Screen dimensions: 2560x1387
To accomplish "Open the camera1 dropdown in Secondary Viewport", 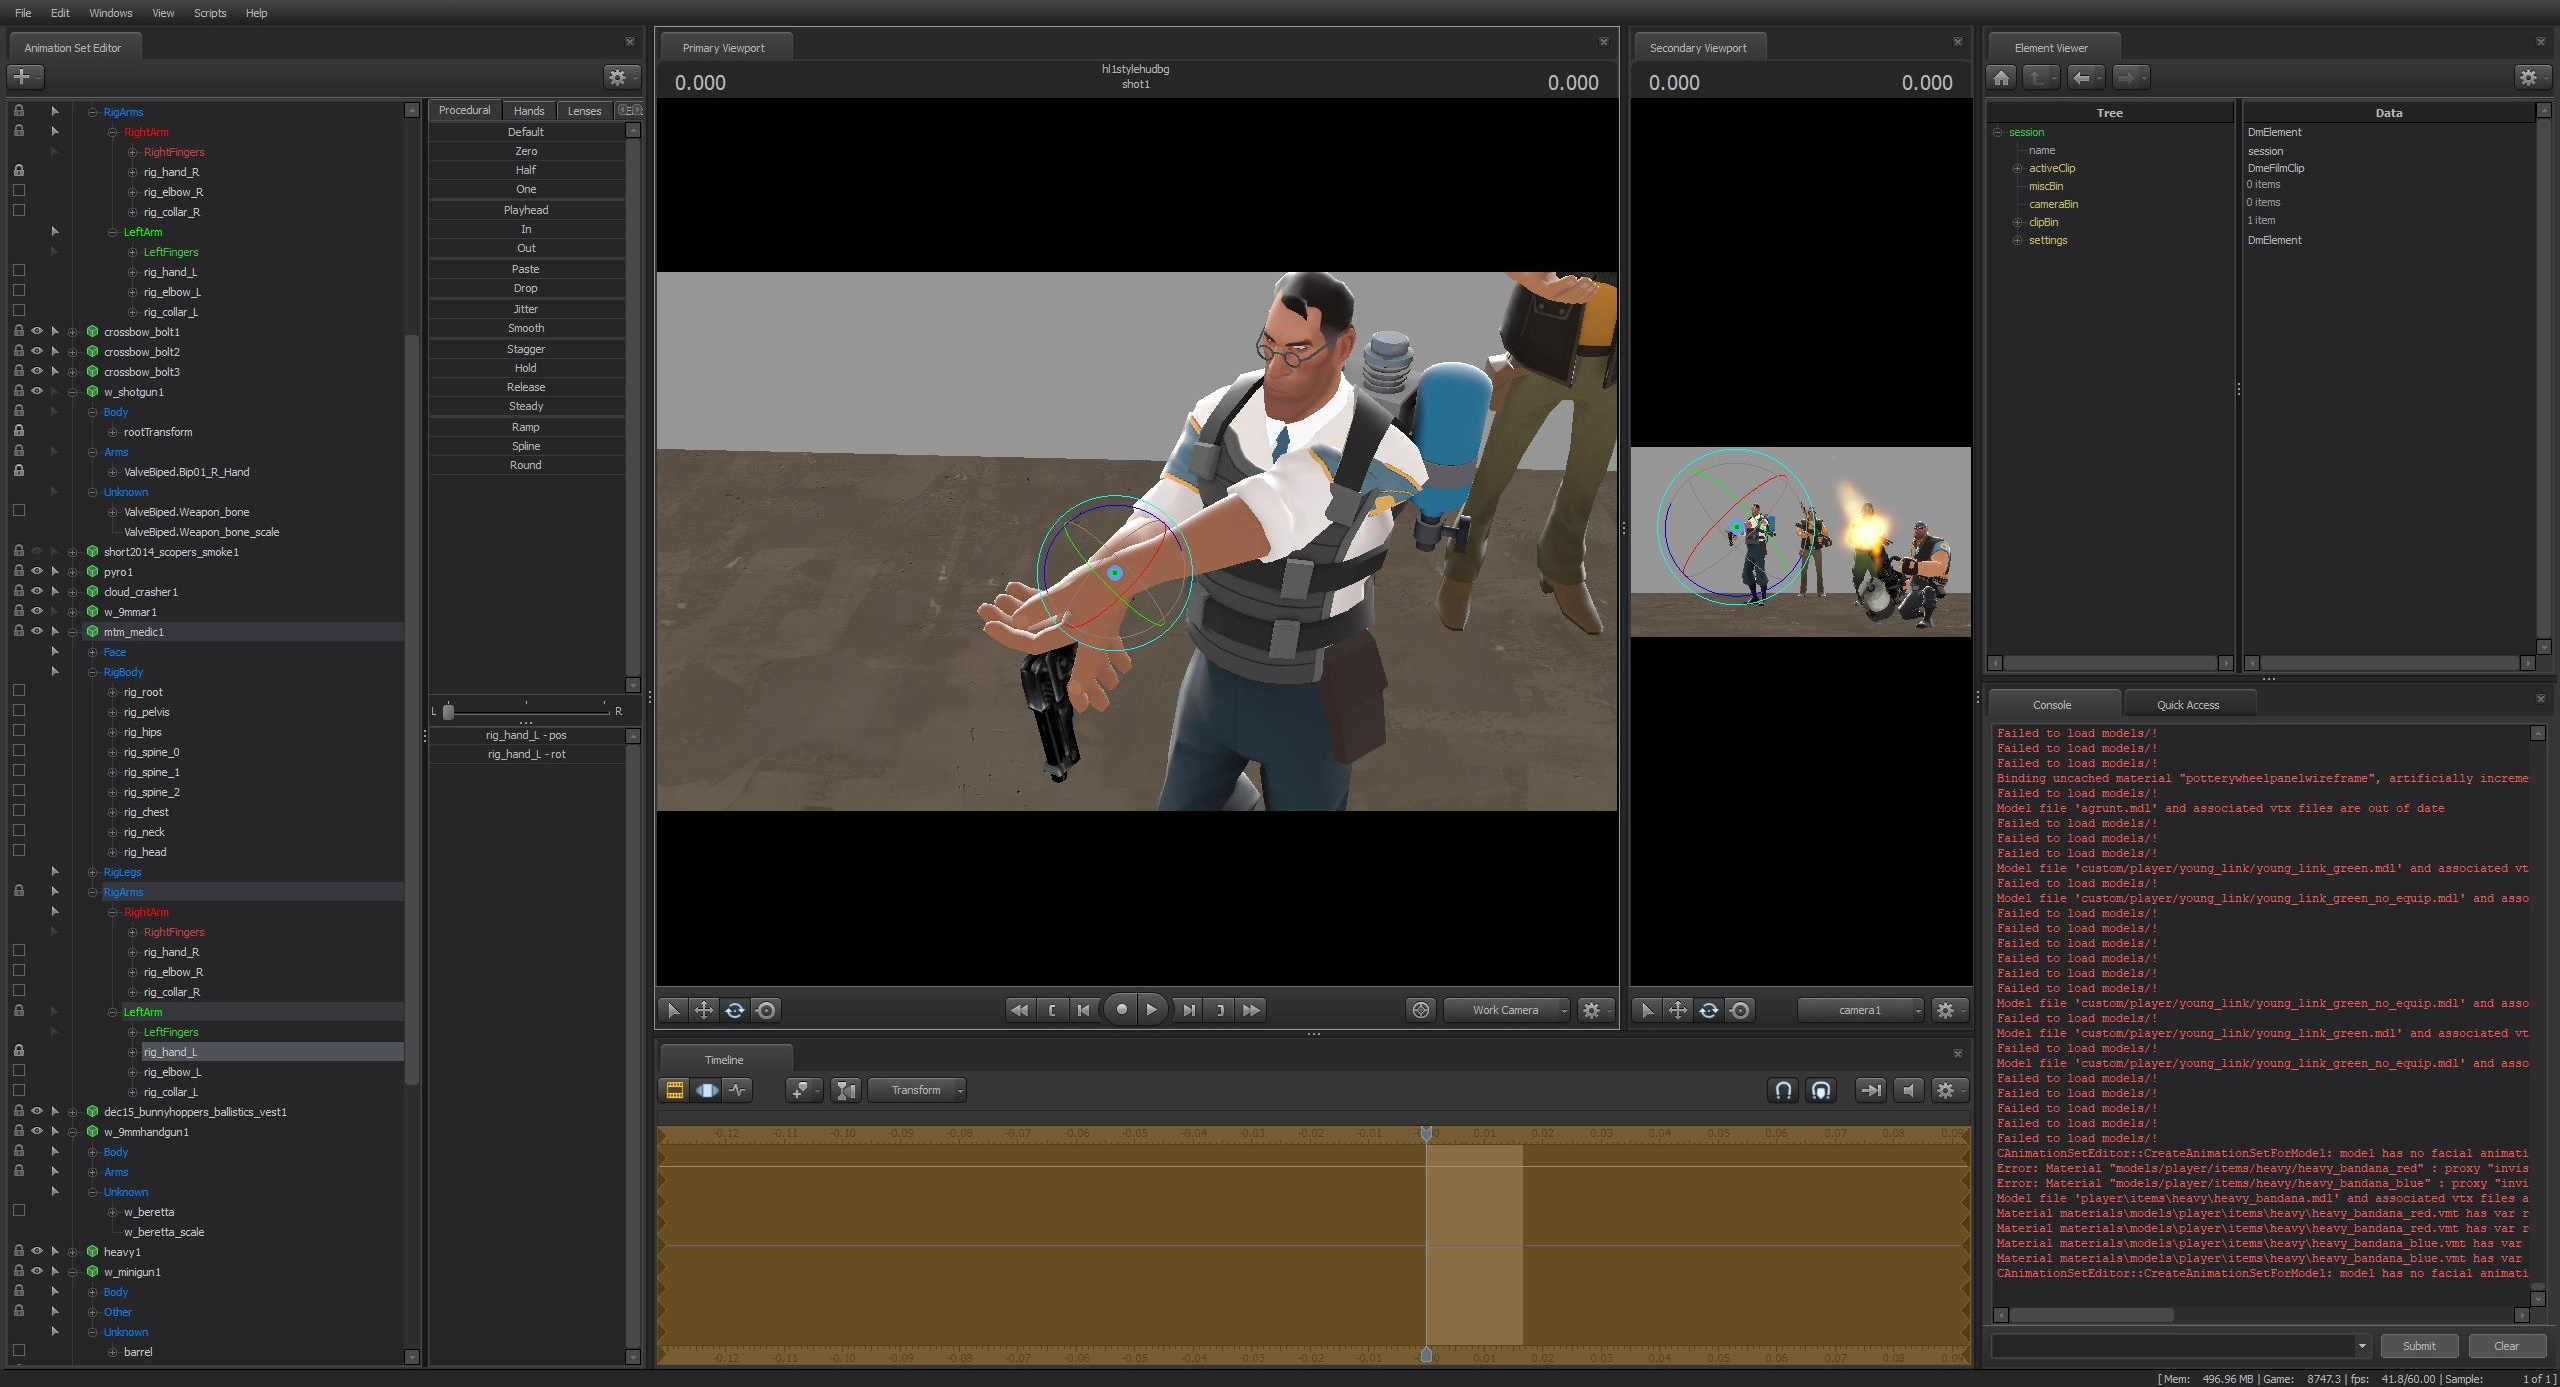I will pos(1861,1010).
